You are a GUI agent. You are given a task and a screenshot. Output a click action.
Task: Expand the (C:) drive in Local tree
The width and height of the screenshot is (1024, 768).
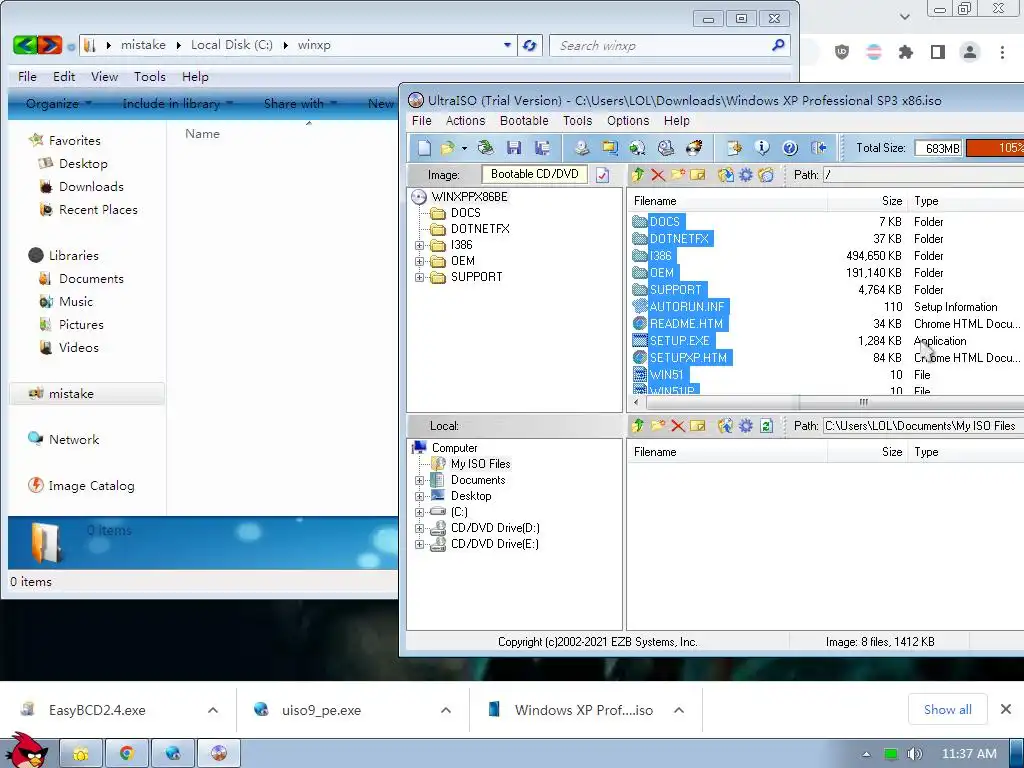(x=419, y=513)
